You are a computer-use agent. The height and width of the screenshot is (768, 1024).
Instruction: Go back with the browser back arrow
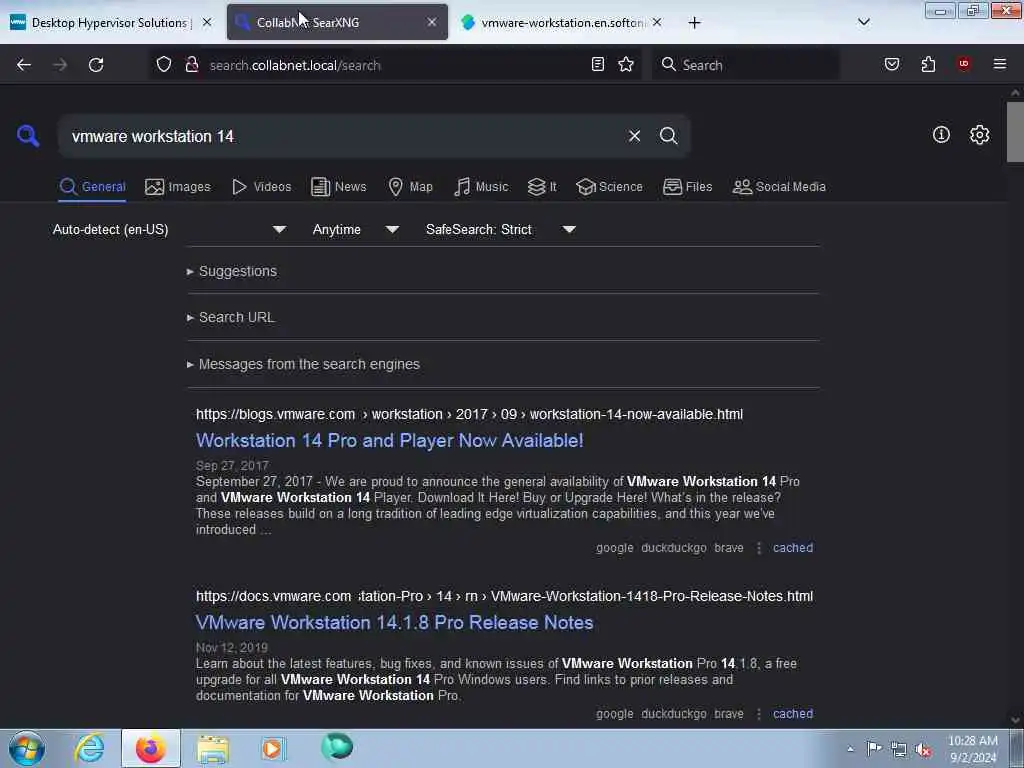click(x=24, y=65)
